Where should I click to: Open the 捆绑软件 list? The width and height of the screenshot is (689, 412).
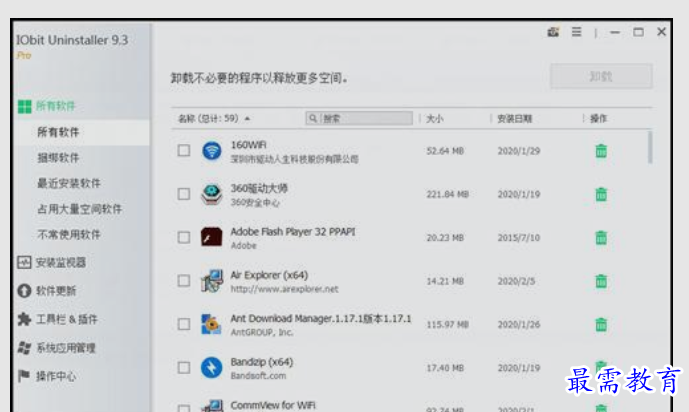58,158
